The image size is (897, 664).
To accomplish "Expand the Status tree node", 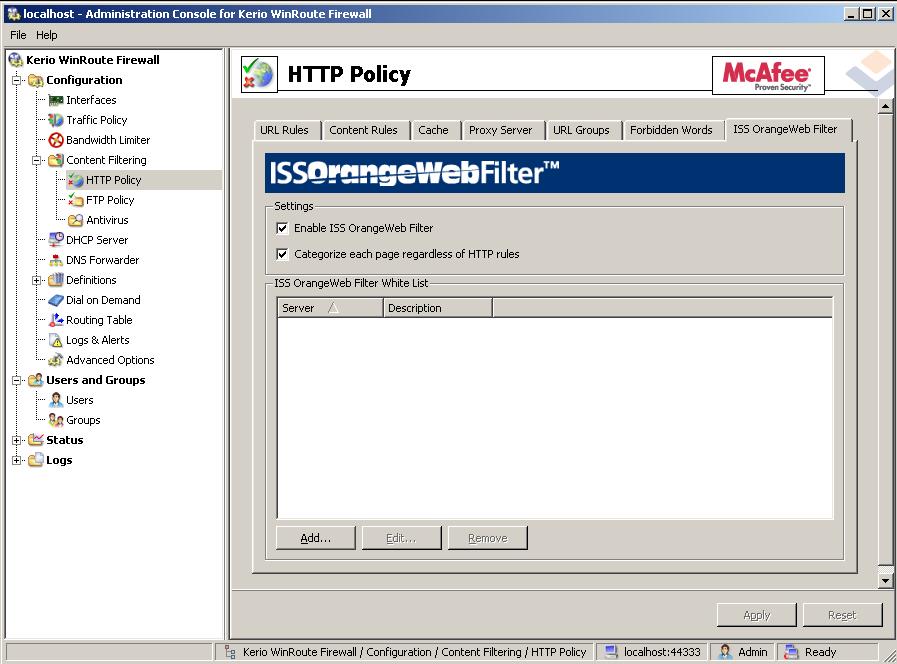I will [x=17, y=440].
